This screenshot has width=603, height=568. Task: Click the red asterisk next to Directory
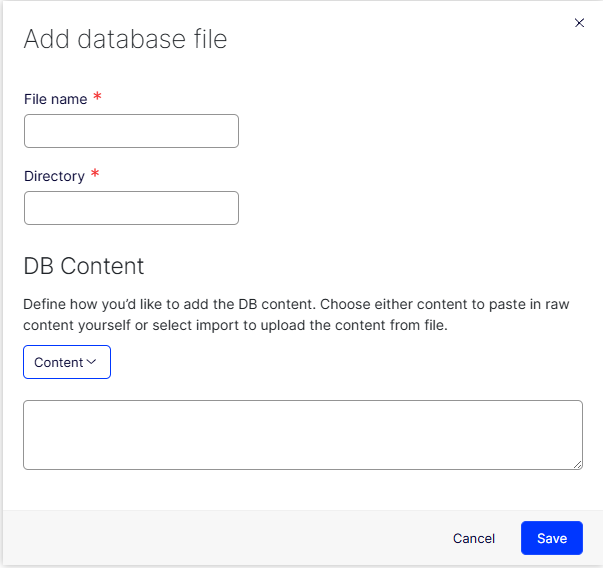tap(95, 173)
